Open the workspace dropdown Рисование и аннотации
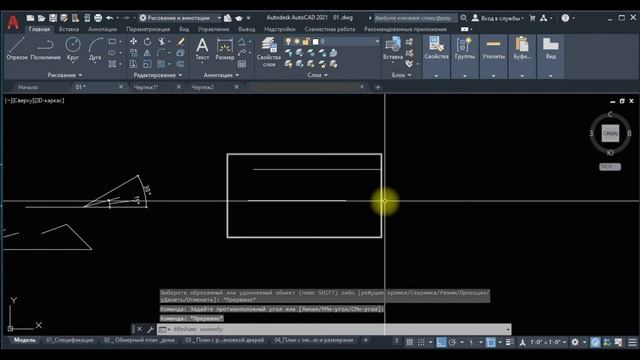The height and width of the screenshot is (360, 640). (x=180, y=18)
